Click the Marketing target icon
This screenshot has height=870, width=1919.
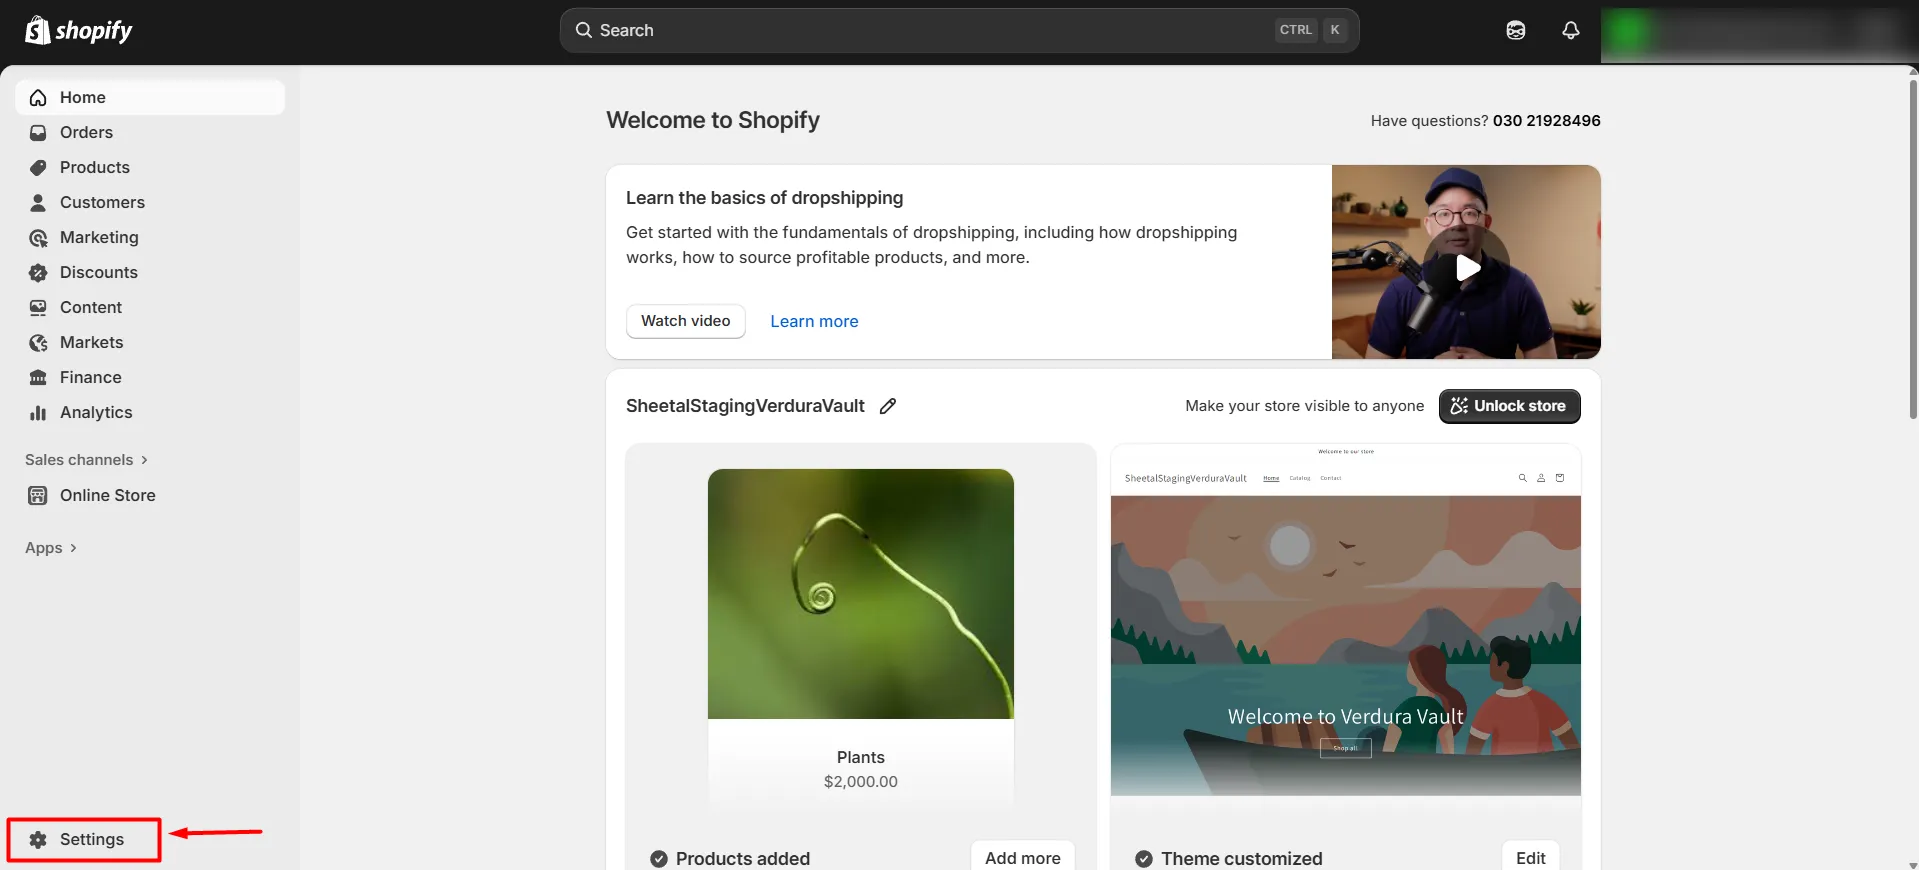pyautogui.click(x=38, y=237)
